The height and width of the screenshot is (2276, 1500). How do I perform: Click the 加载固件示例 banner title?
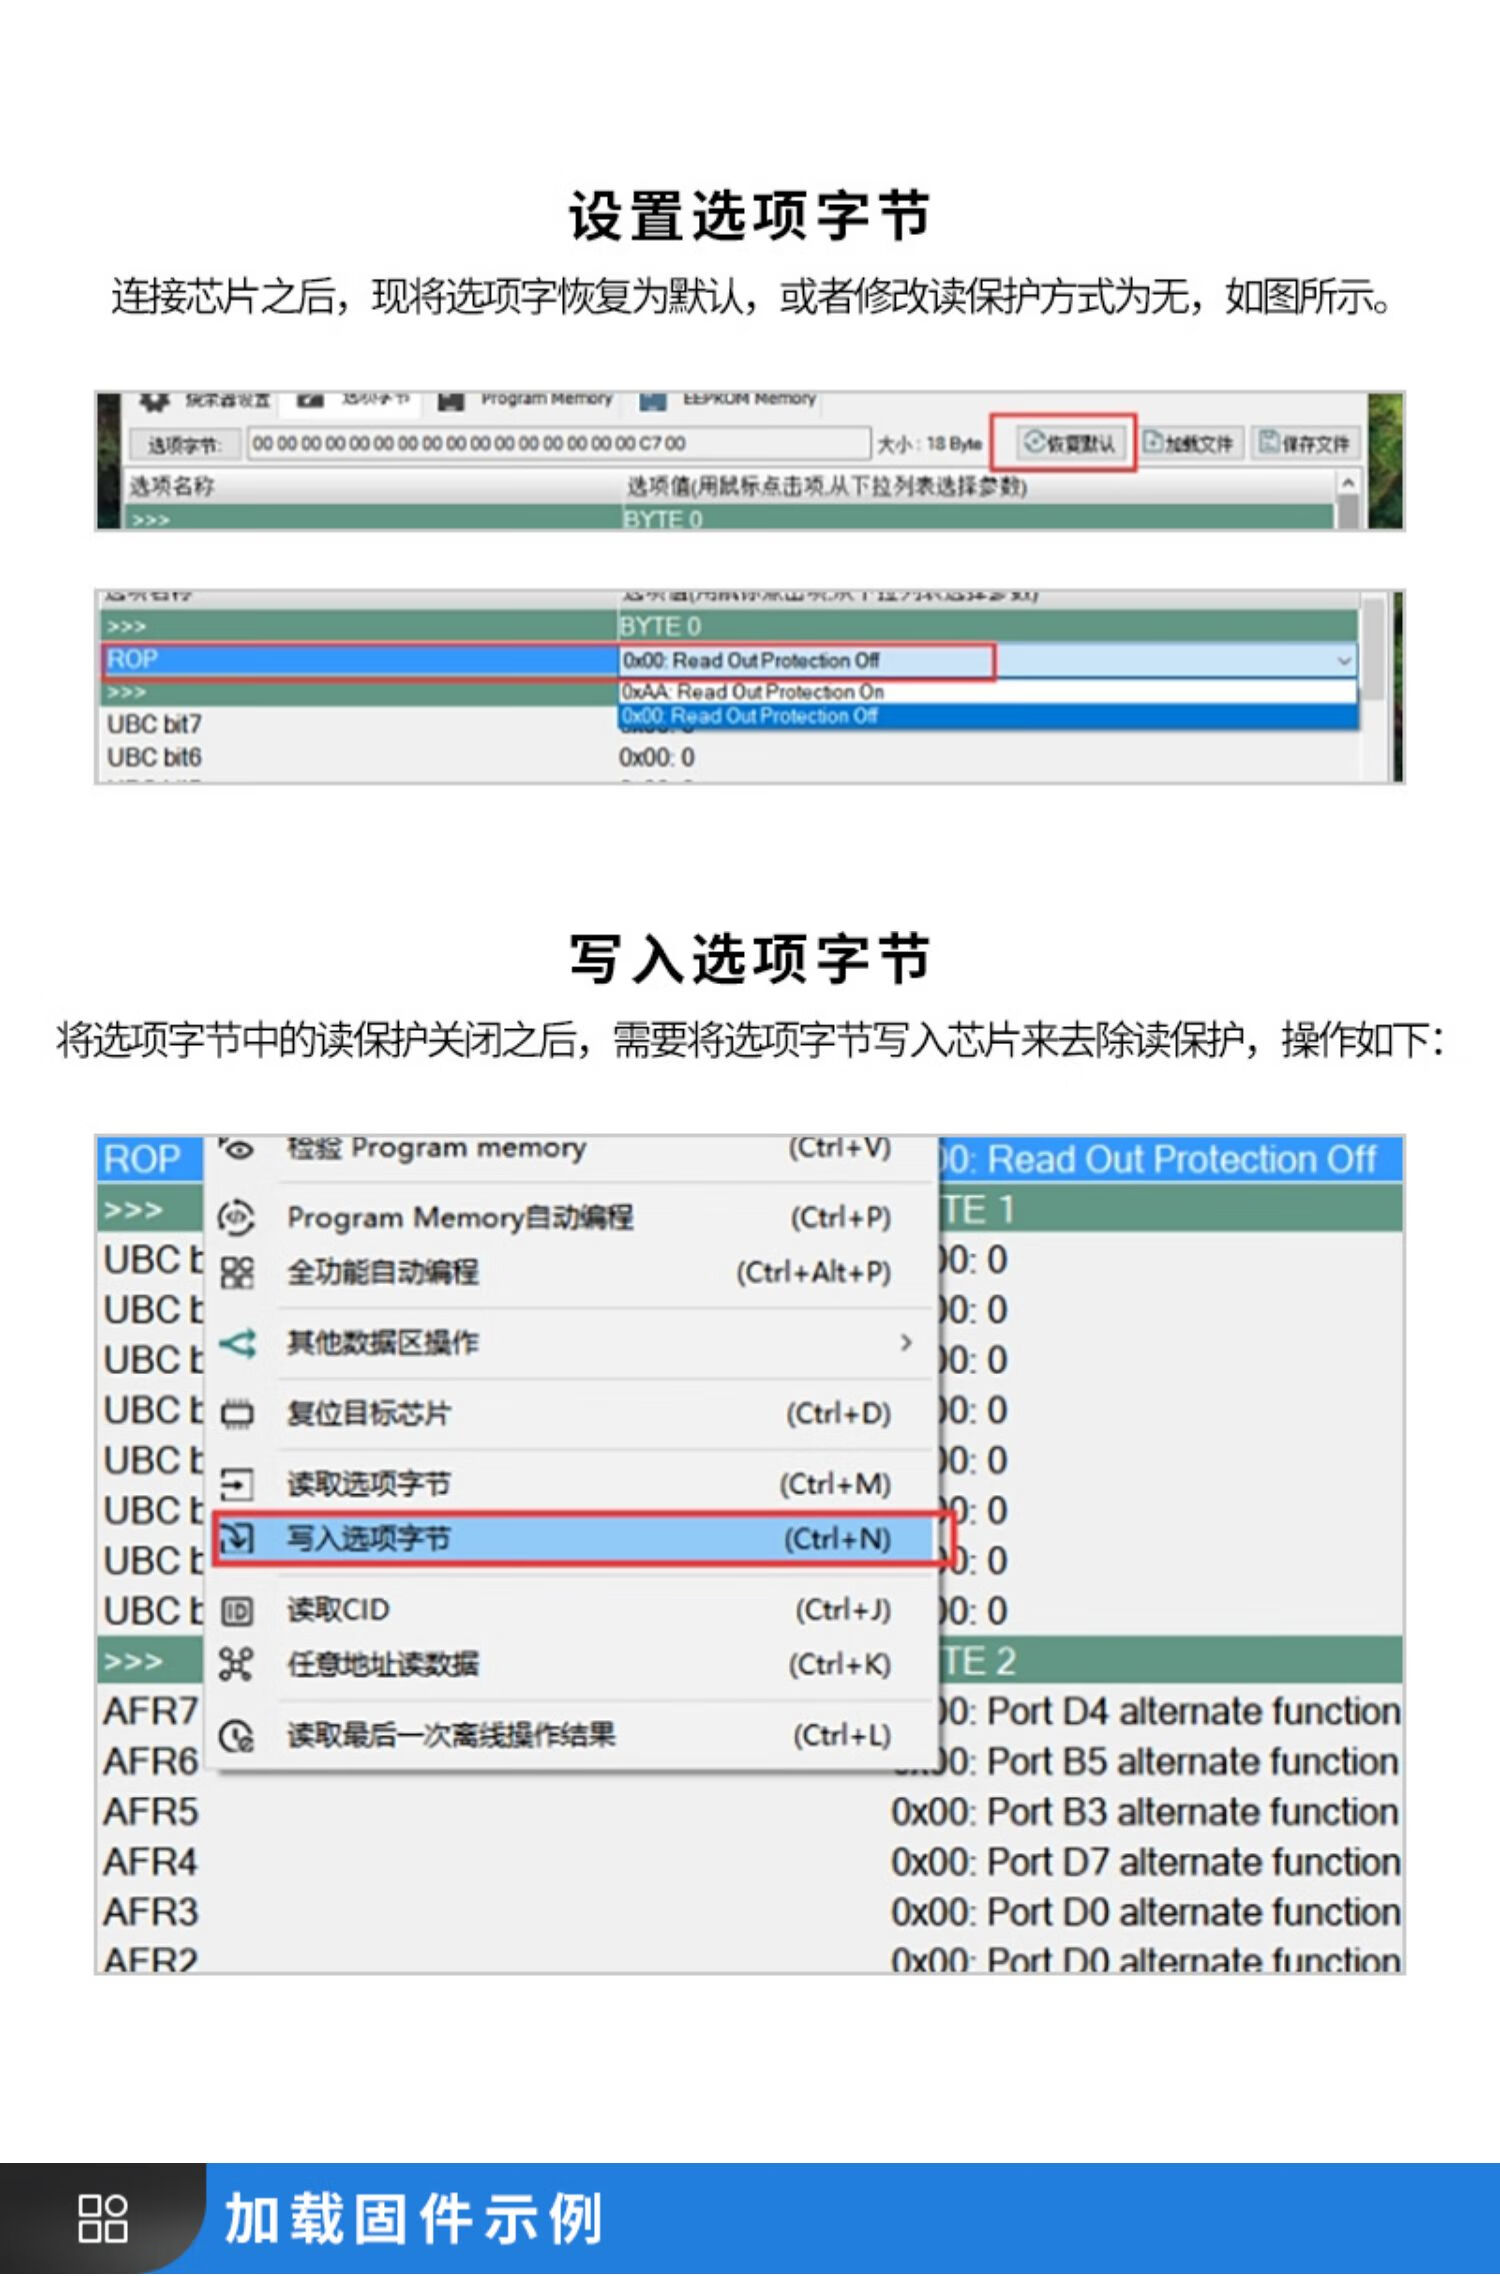click(x=414, y=2219)
